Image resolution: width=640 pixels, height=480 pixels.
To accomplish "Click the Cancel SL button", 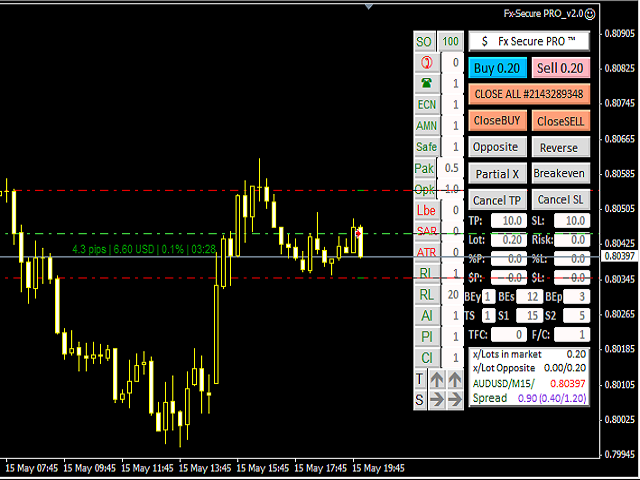I will click(560, 200).
